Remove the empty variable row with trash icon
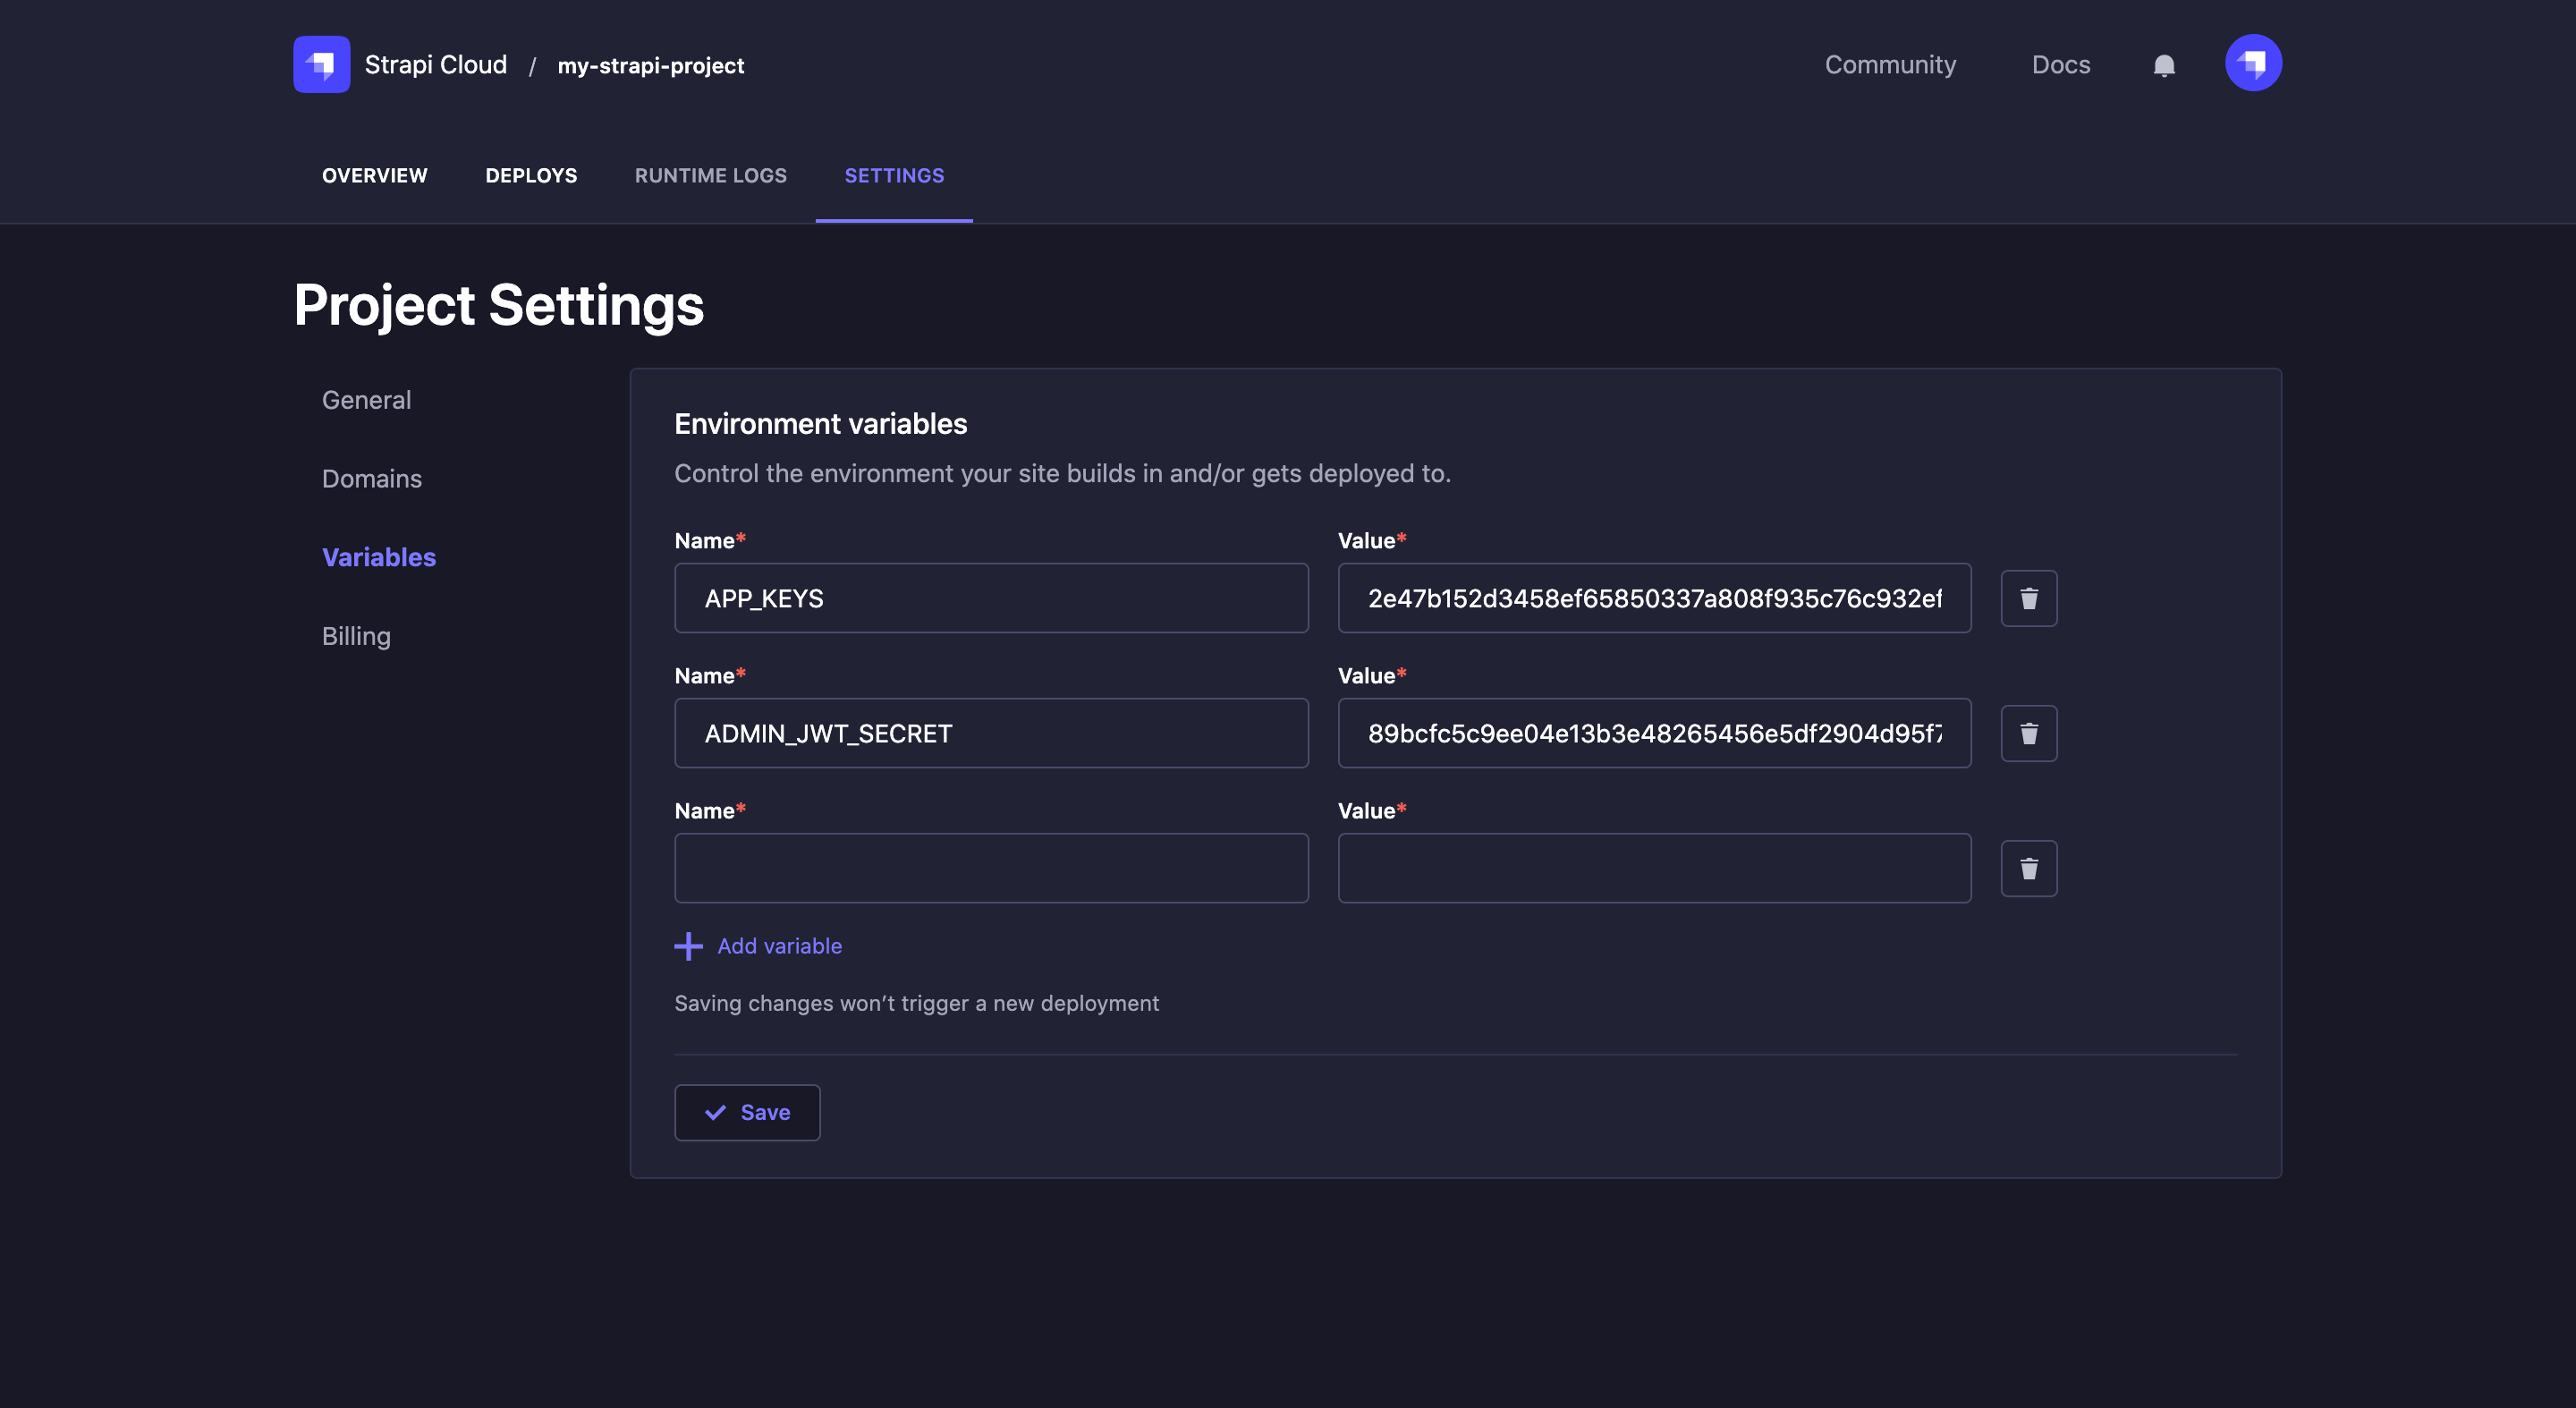Viewport: 2576px width, 1408px height. coord(2028,868)
